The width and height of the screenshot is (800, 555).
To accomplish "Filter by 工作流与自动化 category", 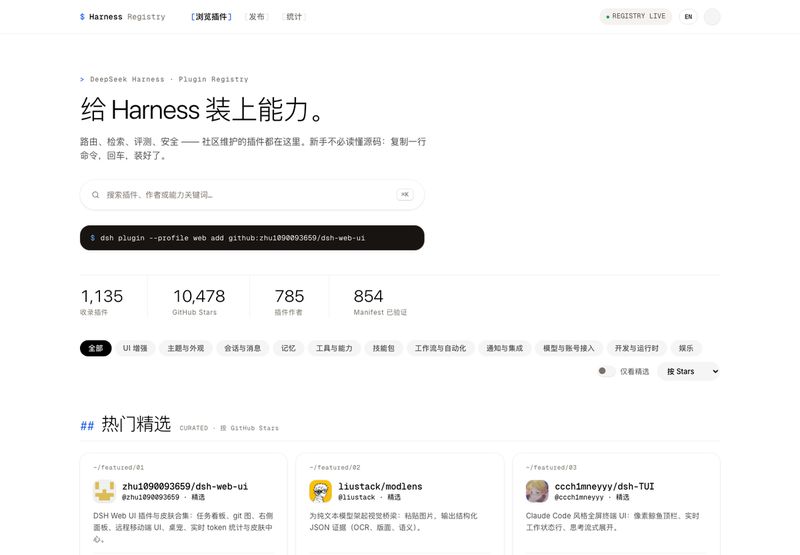I will tap(440, 348).
